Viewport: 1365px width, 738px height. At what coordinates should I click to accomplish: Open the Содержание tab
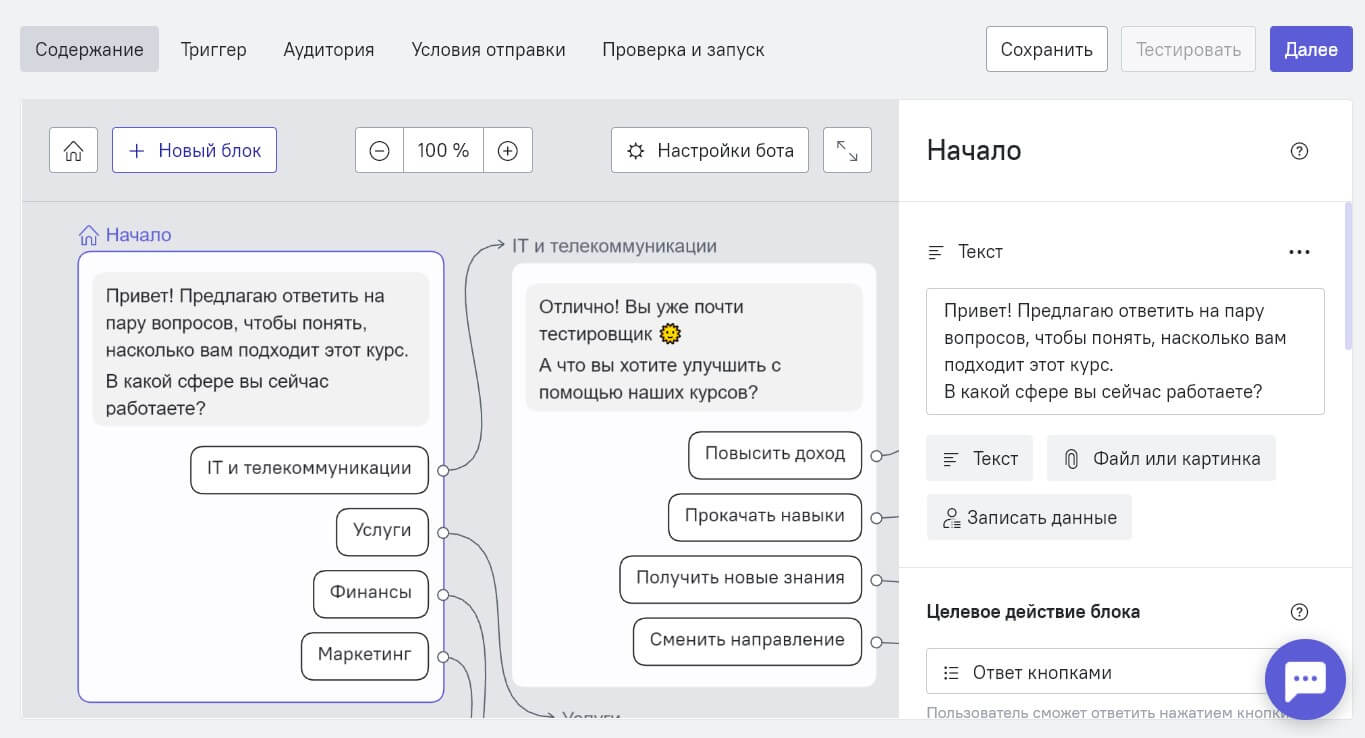(x=89, y=49)
